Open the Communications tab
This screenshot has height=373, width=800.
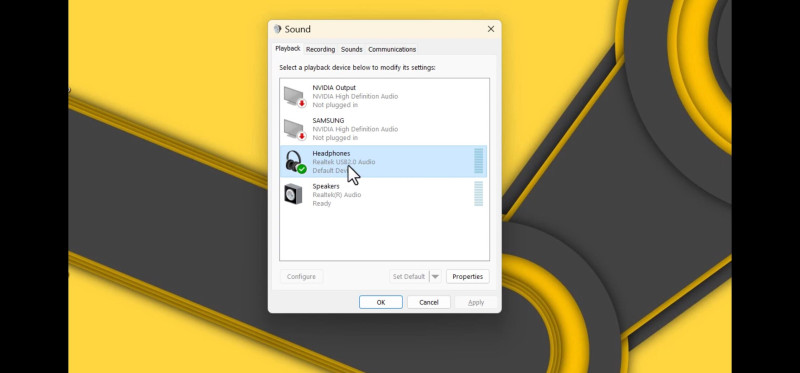point(392,49)
